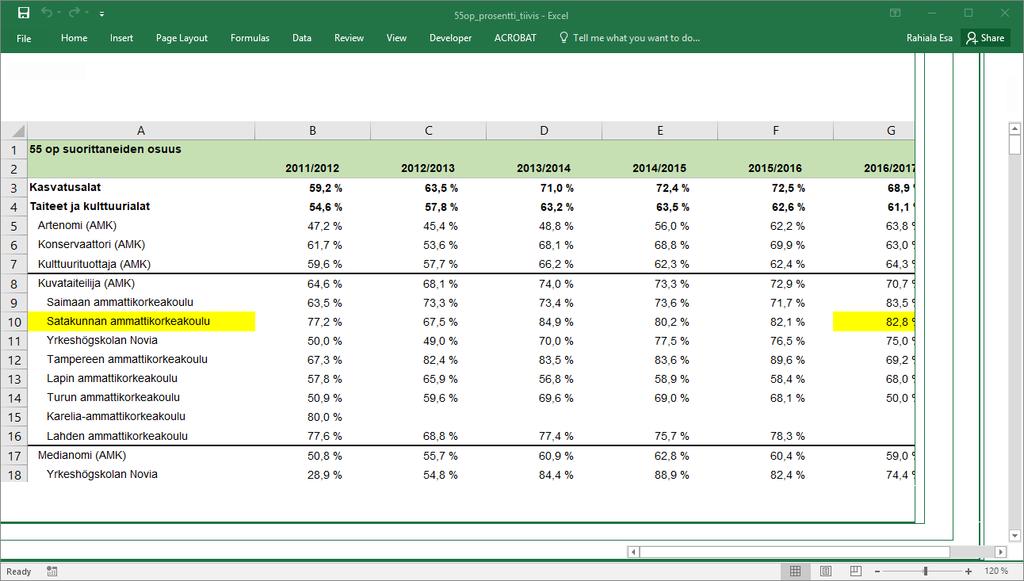Click the Share button
This screenshot has width=1024, height=581.
[x=985, y=38]
